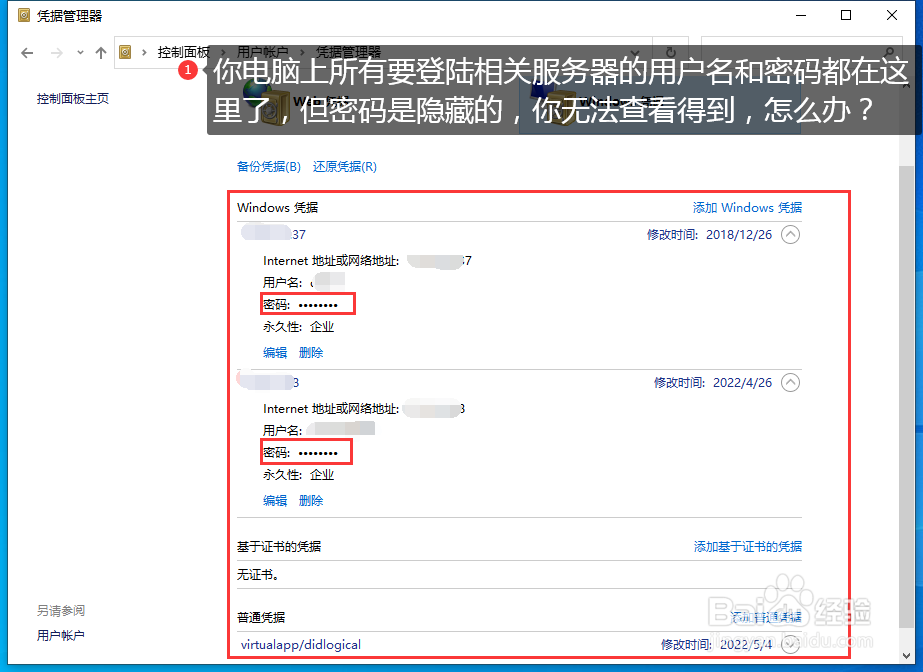Collapse the credential modified on 2018/12/26

click(x=789, y=234)
